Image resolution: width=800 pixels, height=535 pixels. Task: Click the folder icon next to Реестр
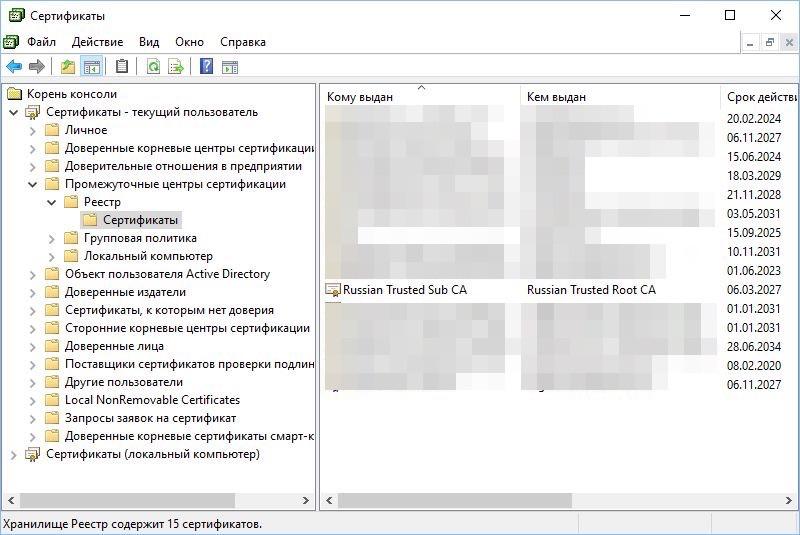coord(71,202)
